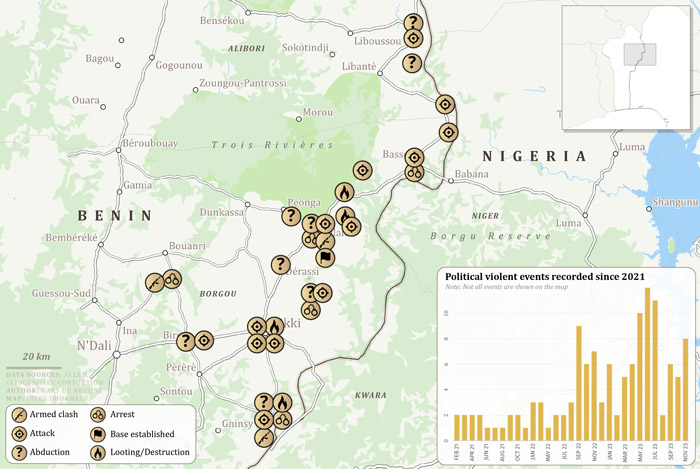Click the Abduction icon in the legend

point(19,452)
